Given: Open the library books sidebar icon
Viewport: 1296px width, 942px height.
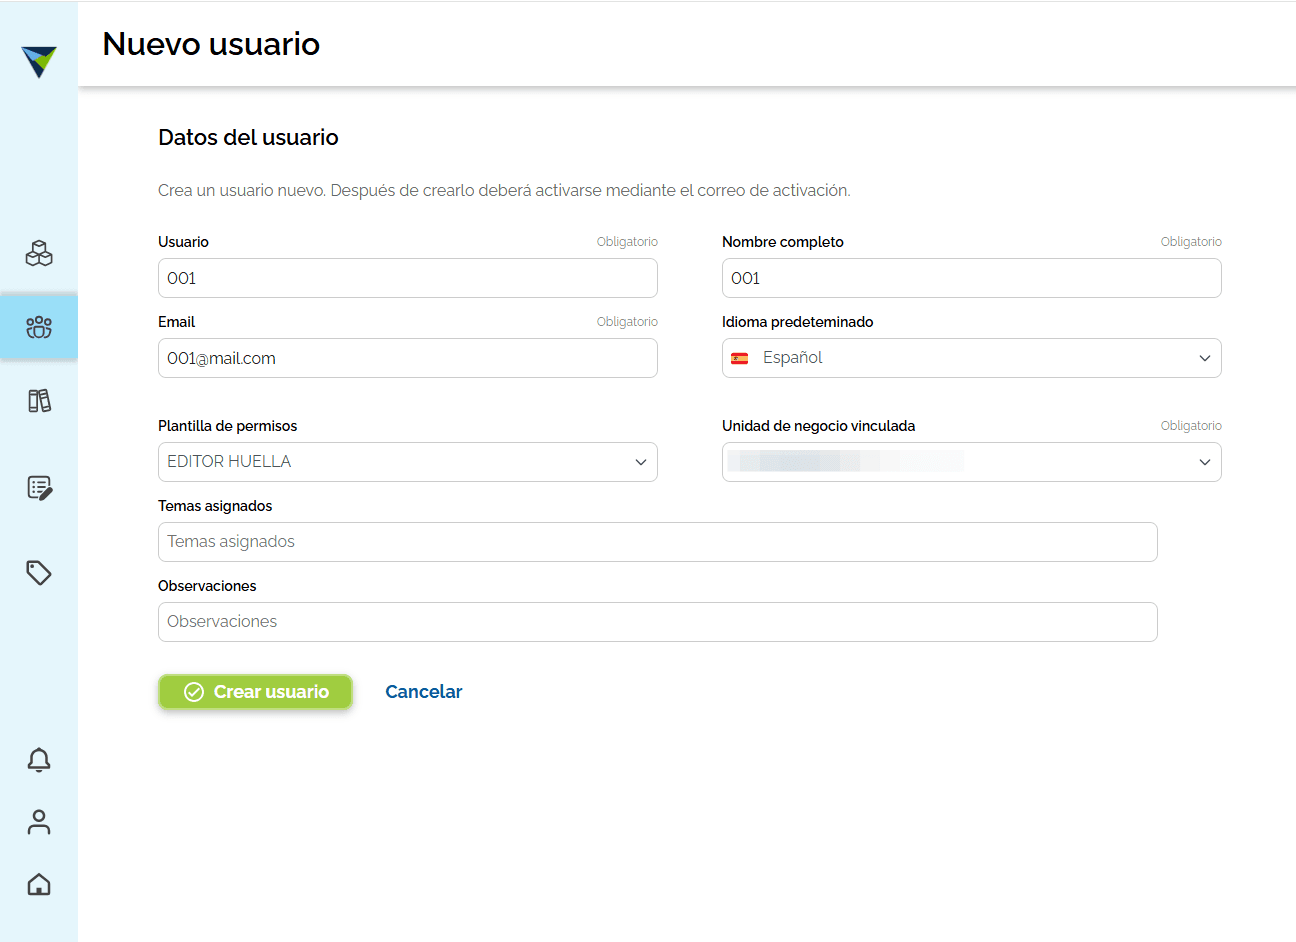Looking at the screenshot, I should click(x=39, y=401).
